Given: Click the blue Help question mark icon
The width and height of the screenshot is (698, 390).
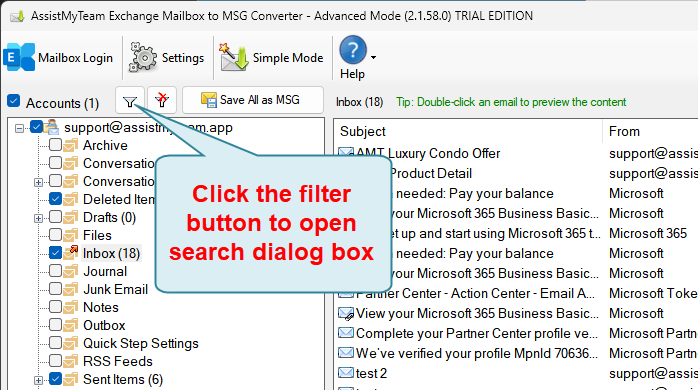Looking at the screenshot, I should [x=353, y=50].
